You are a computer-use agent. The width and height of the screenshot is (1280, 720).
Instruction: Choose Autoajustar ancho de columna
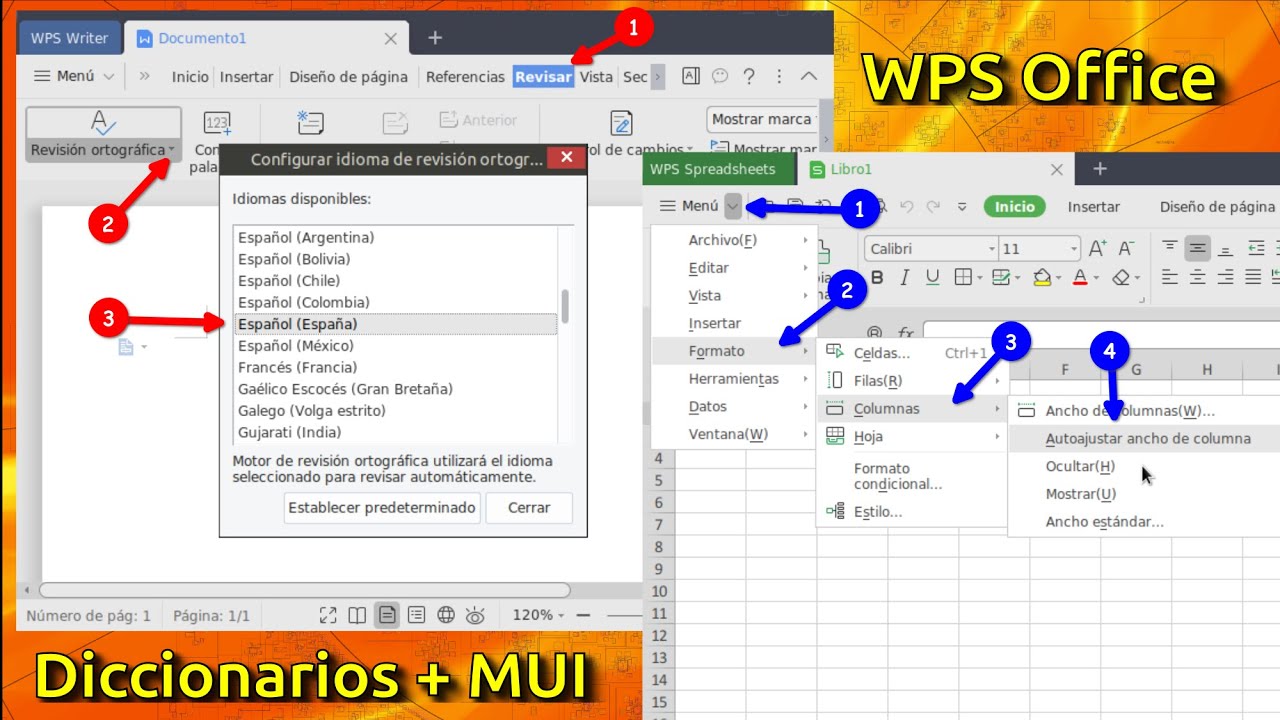[1145, 438]
